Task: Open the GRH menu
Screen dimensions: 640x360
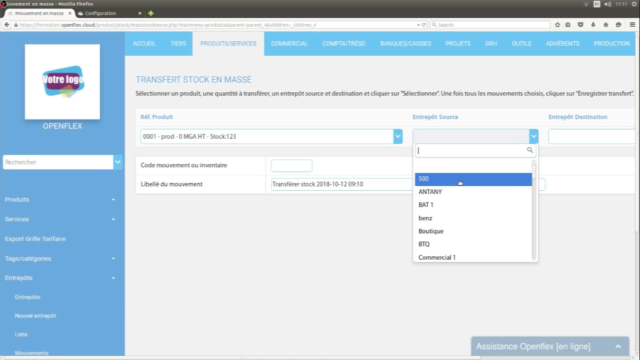Action: (491, 44)
